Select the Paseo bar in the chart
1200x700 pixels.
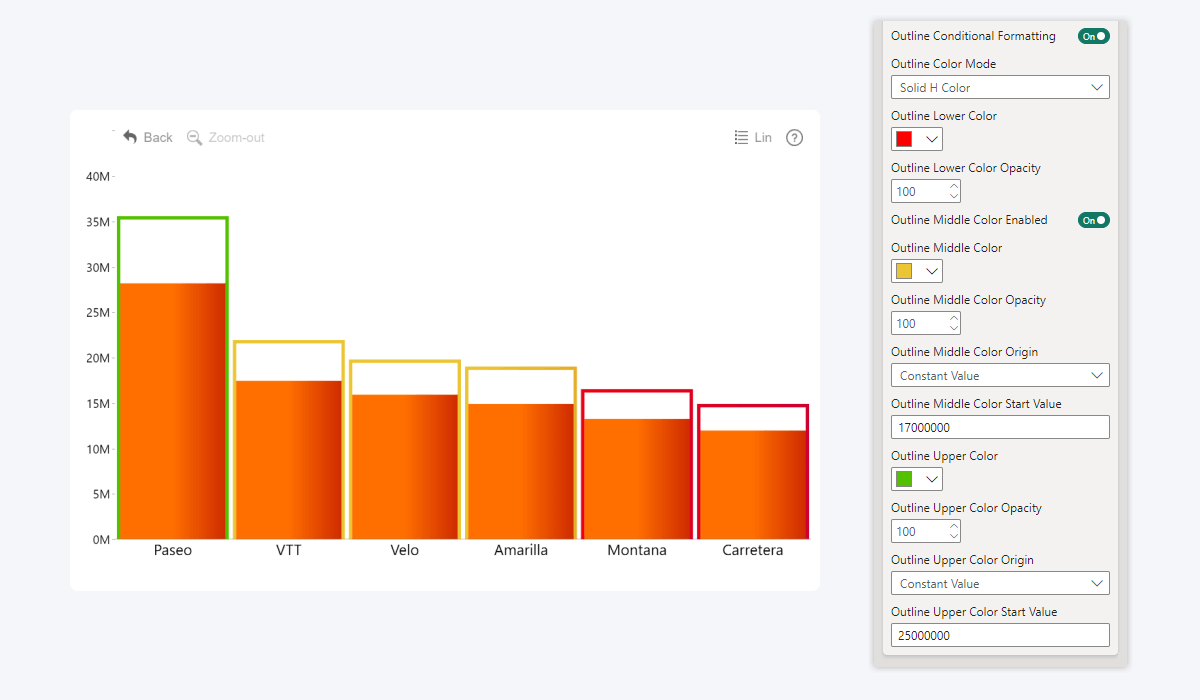172,400
